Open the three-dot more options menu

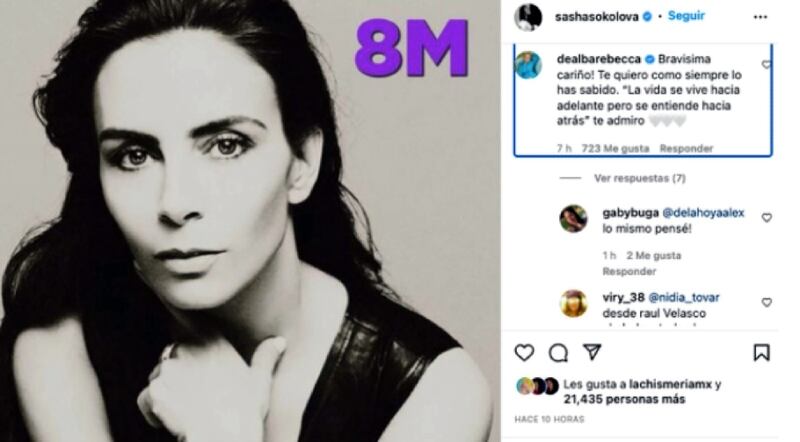tap(762, 16)
